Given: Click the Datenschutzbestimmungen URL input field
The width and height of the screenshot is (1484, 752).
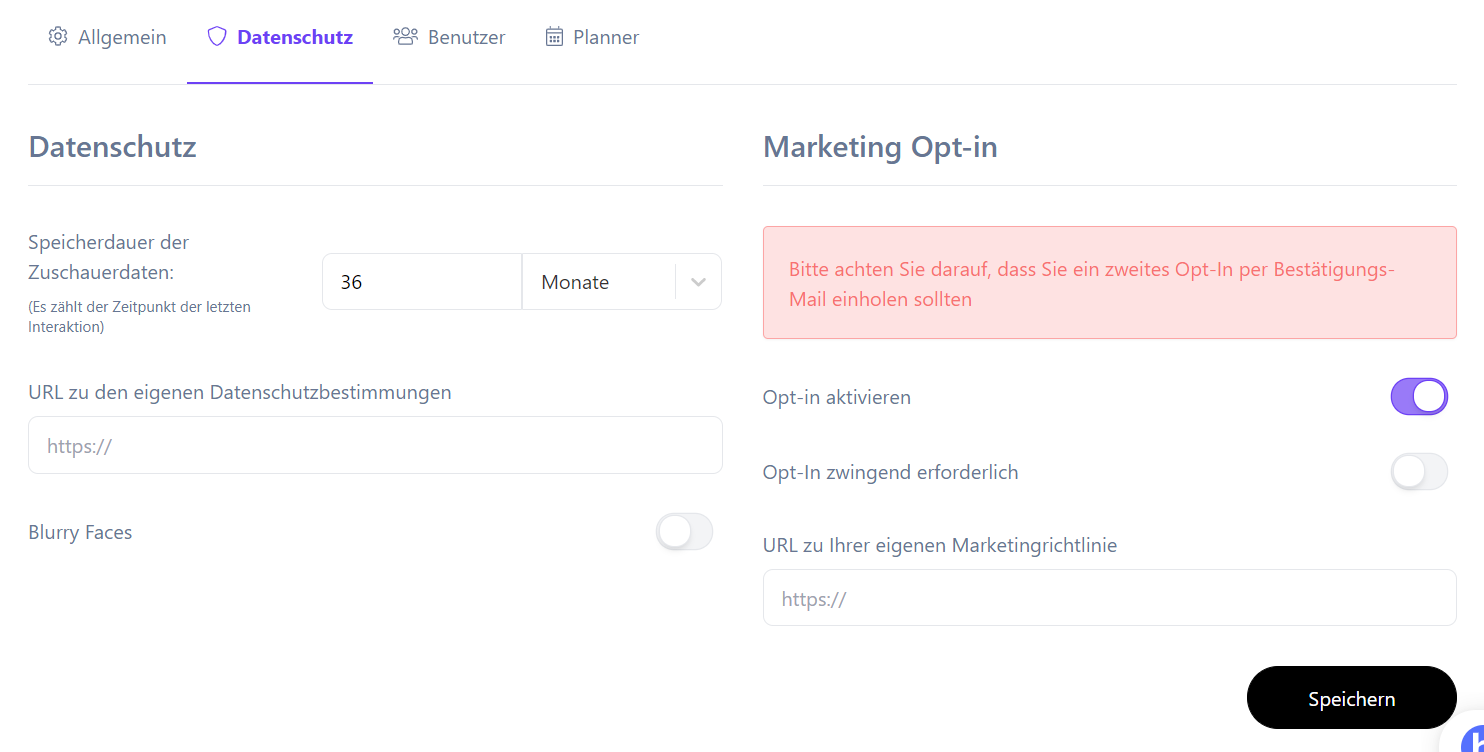Looking at the screenshot, I should 375,445.
